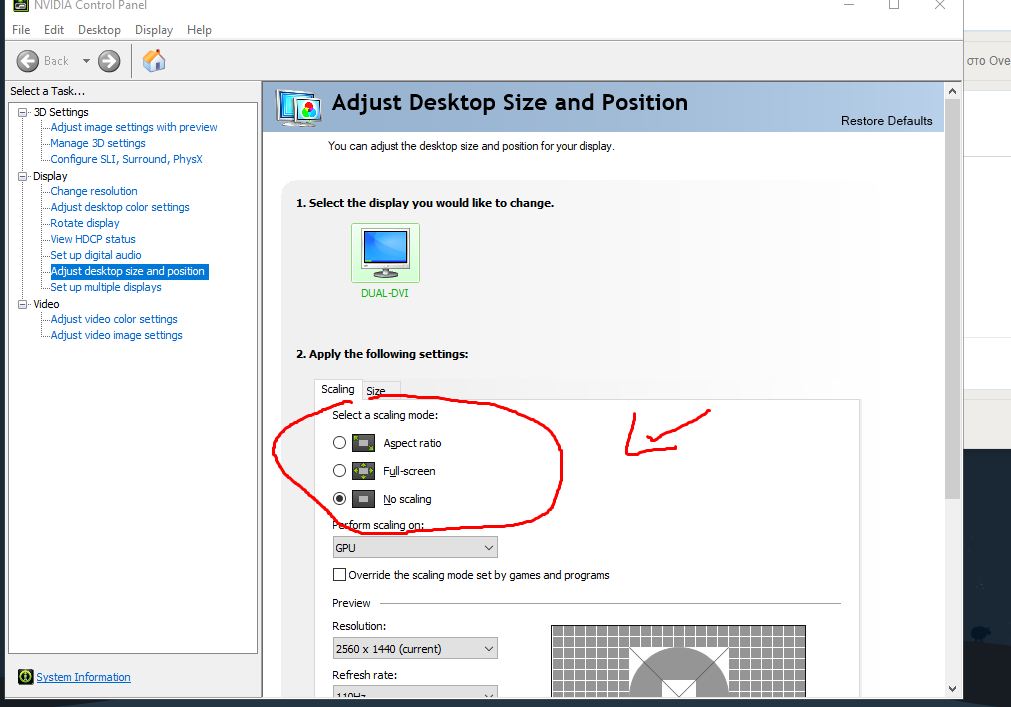The image size is (1011, 707).
Task: Click the System Information icon
Action: click(x=26, y=677)
